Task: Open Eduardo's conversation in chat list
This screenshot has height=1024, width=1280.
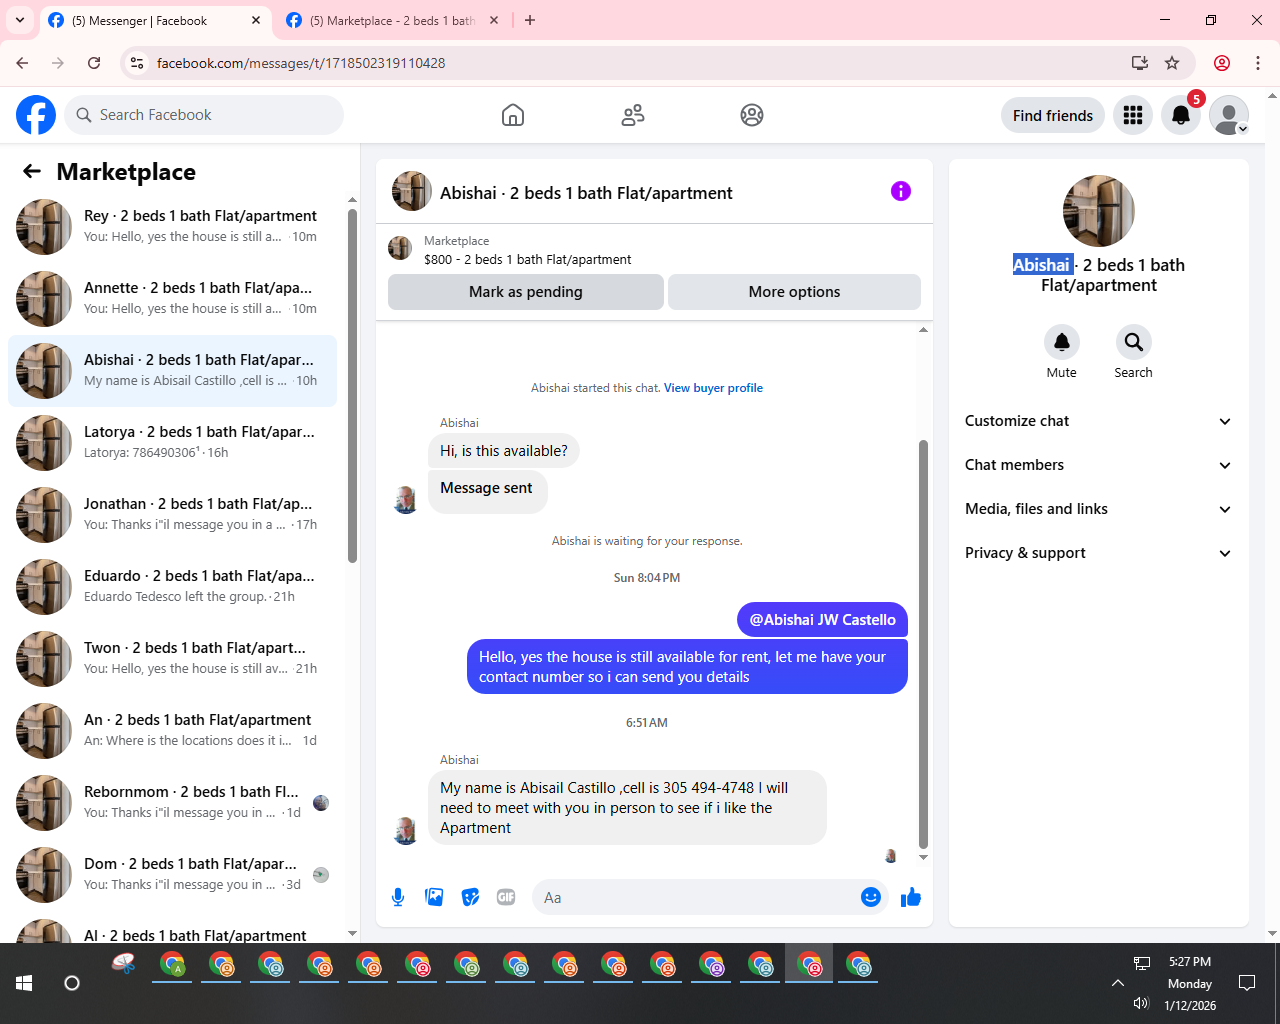Action: [172, 587]
